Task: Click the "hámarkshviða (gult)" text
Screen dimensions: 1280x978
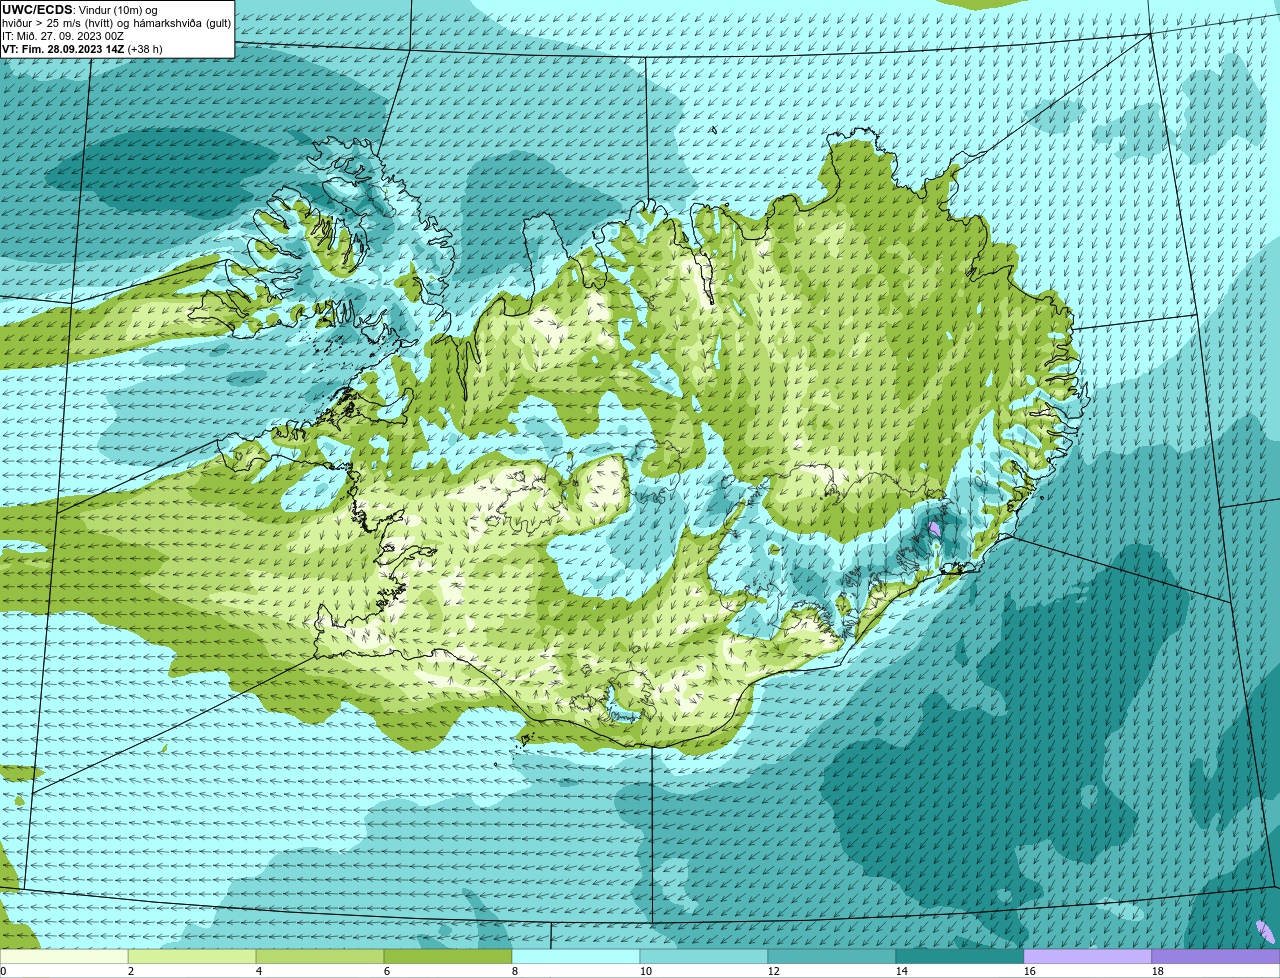Action: [182, 24]
